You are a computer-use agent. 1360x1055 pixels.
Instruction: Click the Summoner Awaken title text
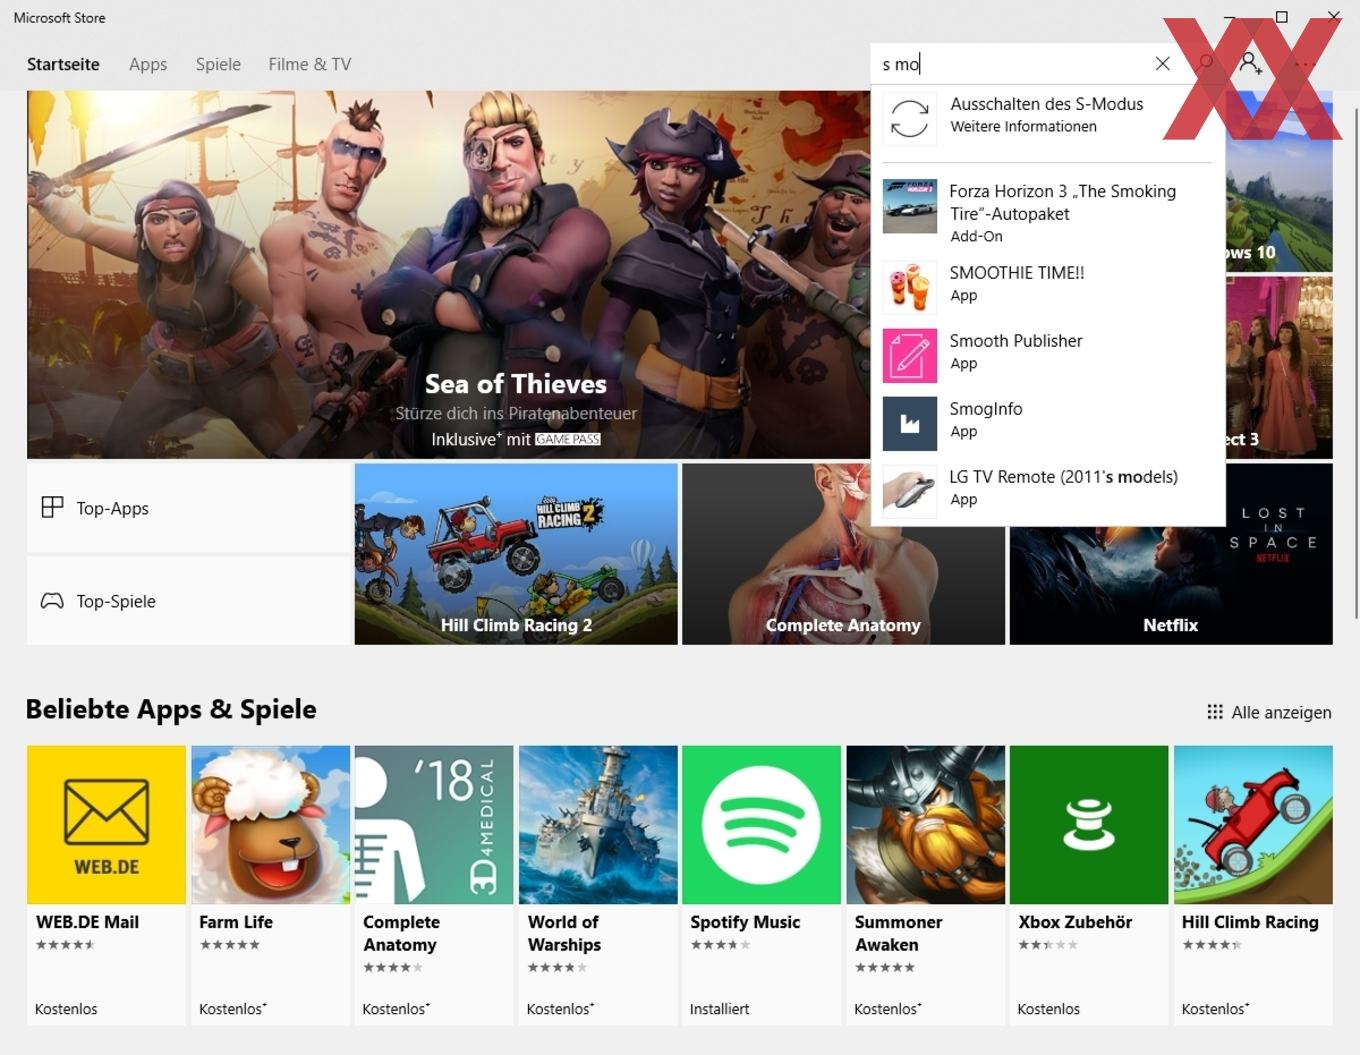point(898,933)
